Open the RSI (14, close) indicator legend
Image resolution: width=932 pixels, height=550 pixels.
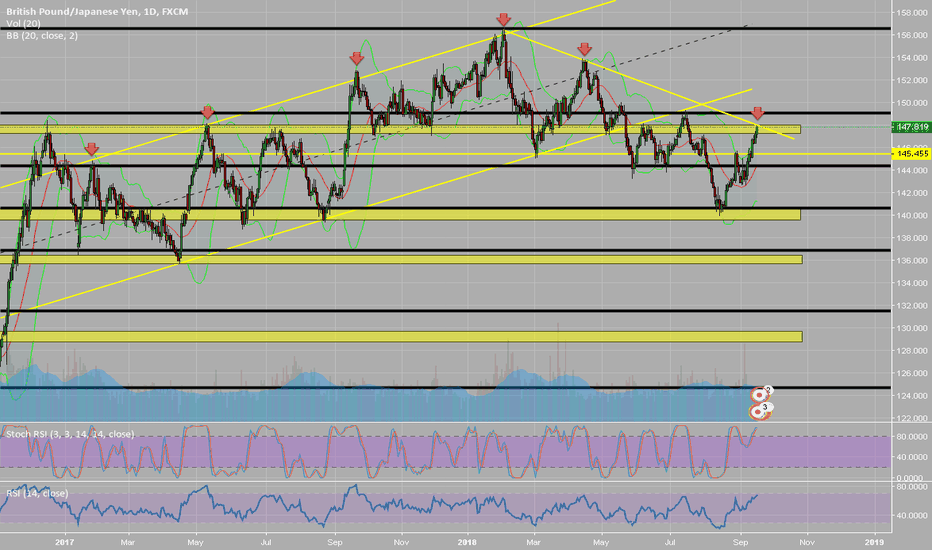(37, 494)
